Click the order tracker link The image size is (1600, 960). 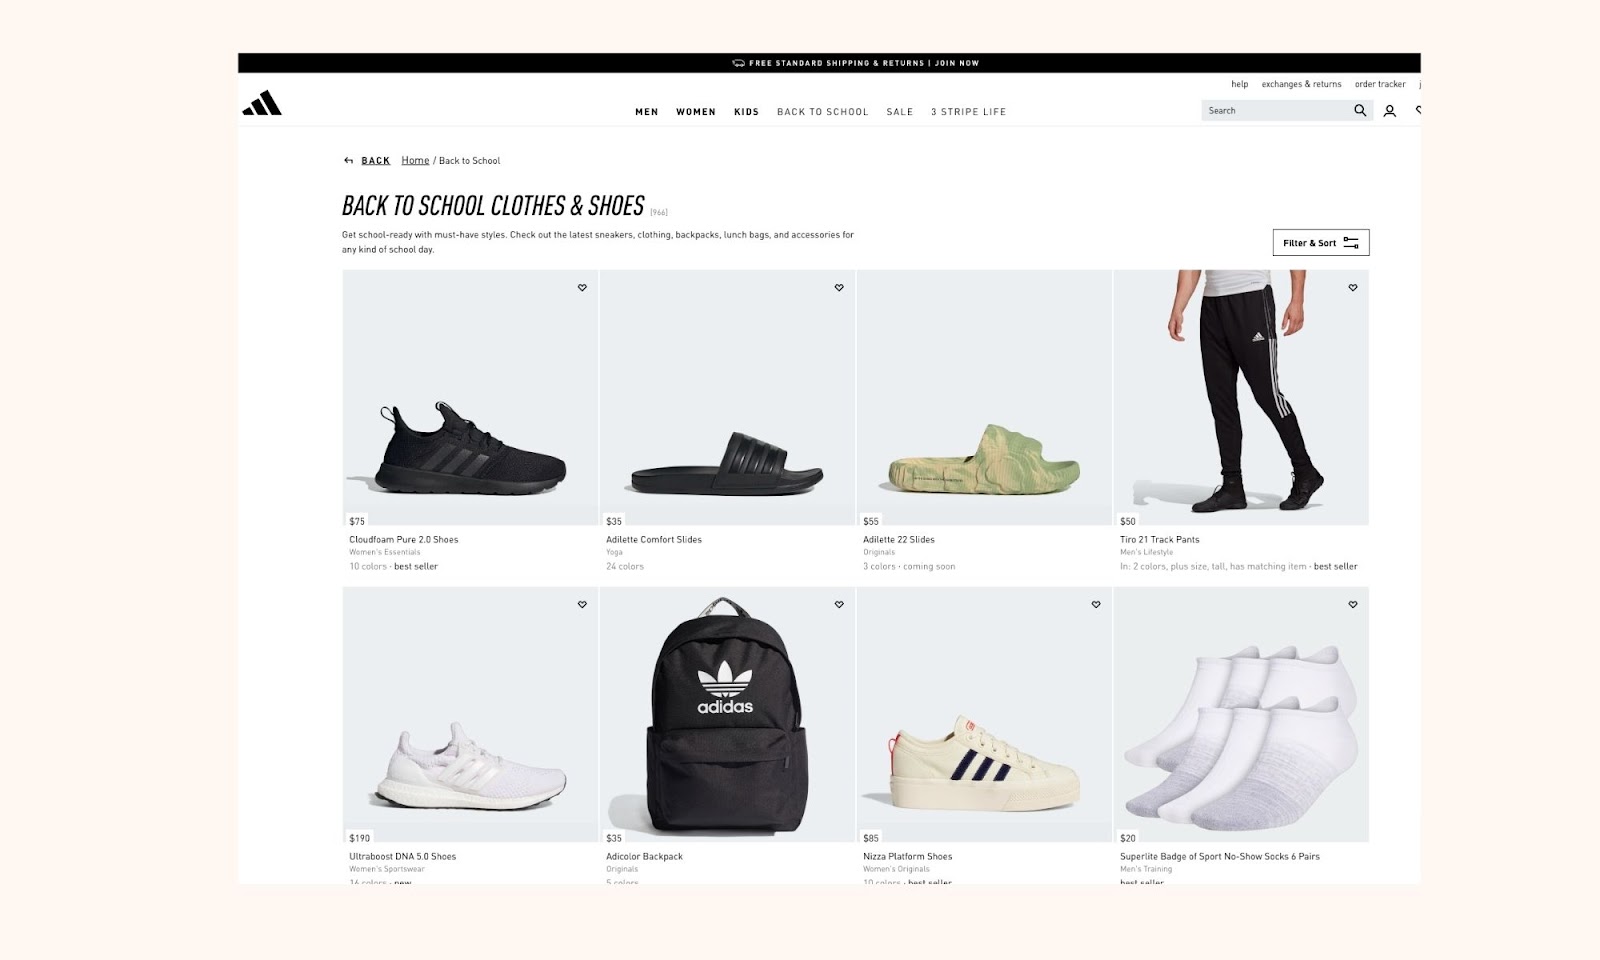[x=1380, y=84]
